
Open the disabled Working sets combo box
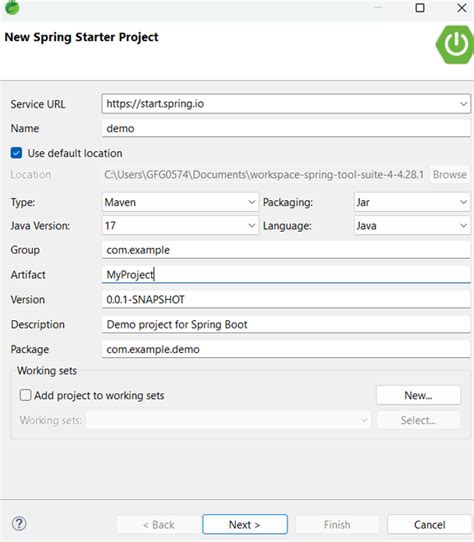(229, 420)
